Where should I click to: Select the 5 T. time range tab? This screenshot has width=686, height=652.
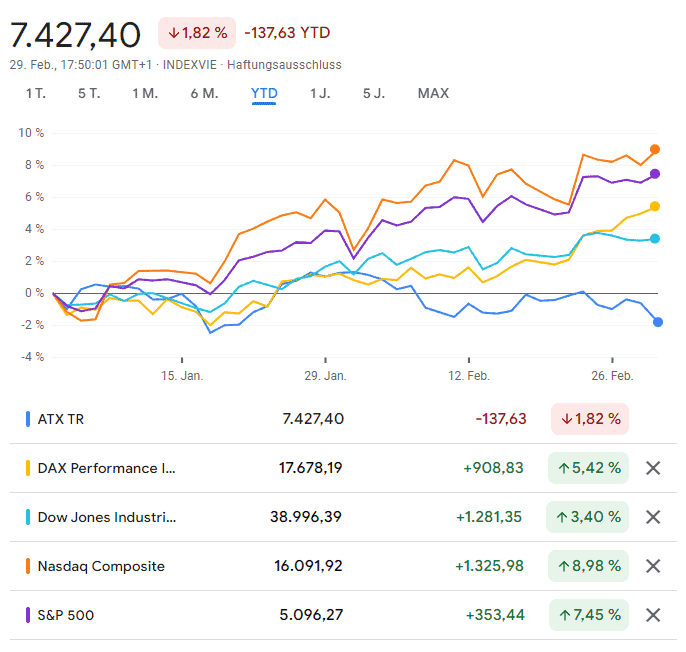pos(89,93)
